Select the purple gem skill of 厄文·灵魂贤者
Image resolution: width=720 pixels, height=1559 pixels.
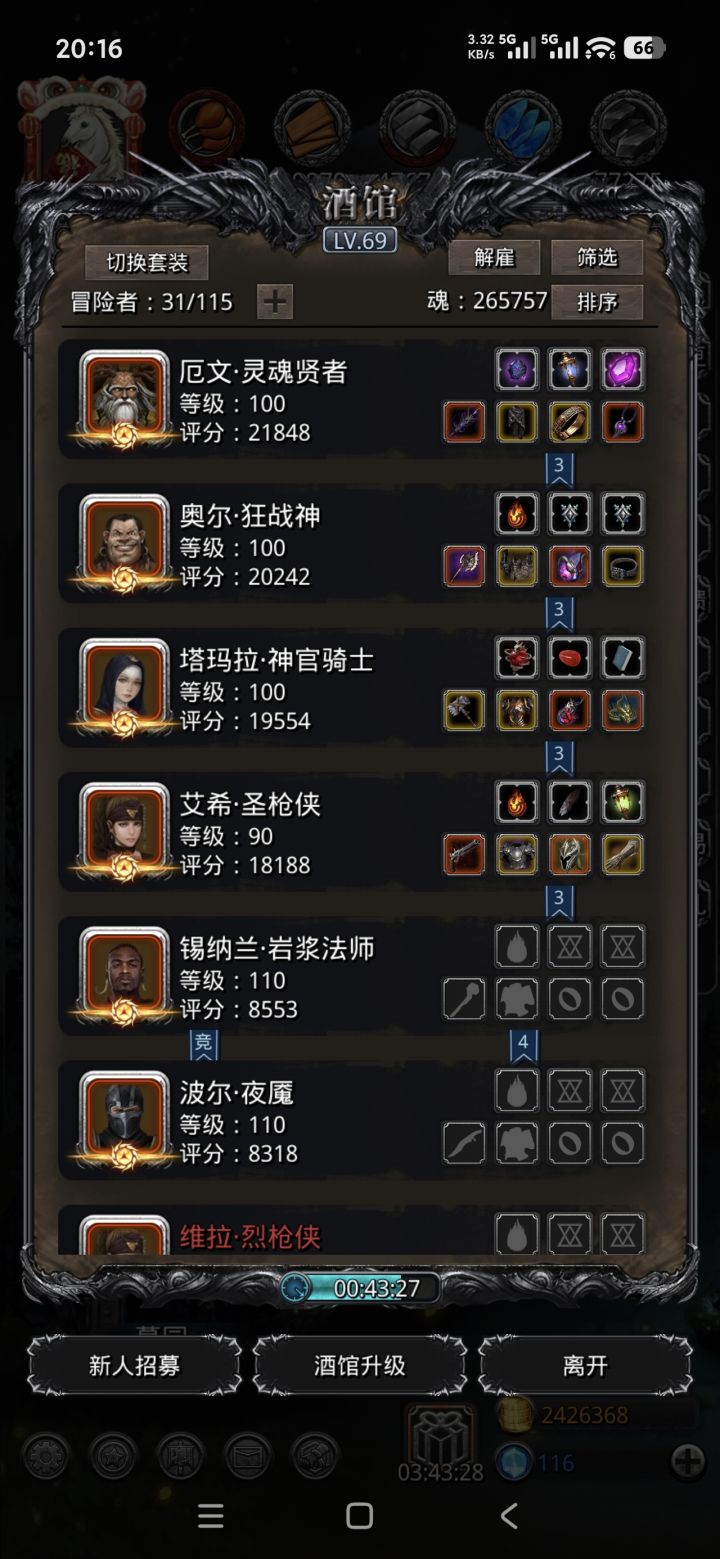coord(622,369)
